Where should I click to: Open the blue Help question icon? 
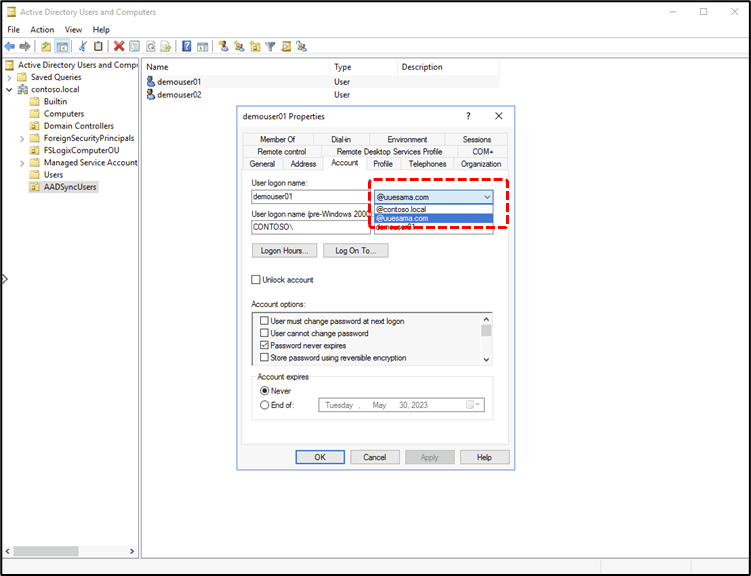click(x=187, y=46)
